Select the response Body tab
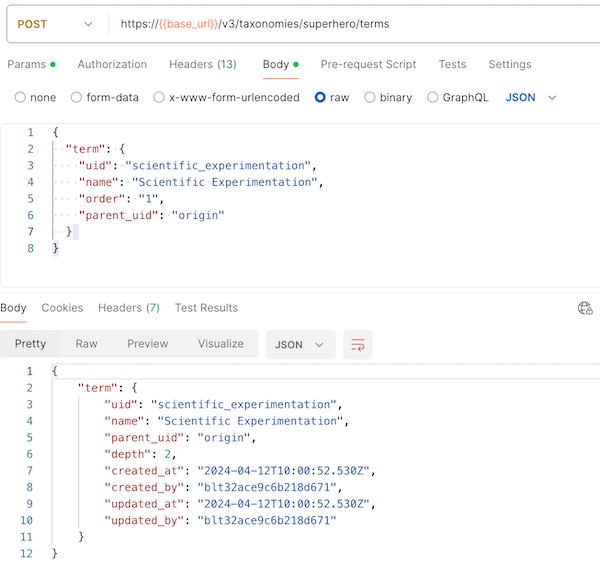The height and width of the screenshot is (579, 600). pyautogui.click(x=13, y=308)
